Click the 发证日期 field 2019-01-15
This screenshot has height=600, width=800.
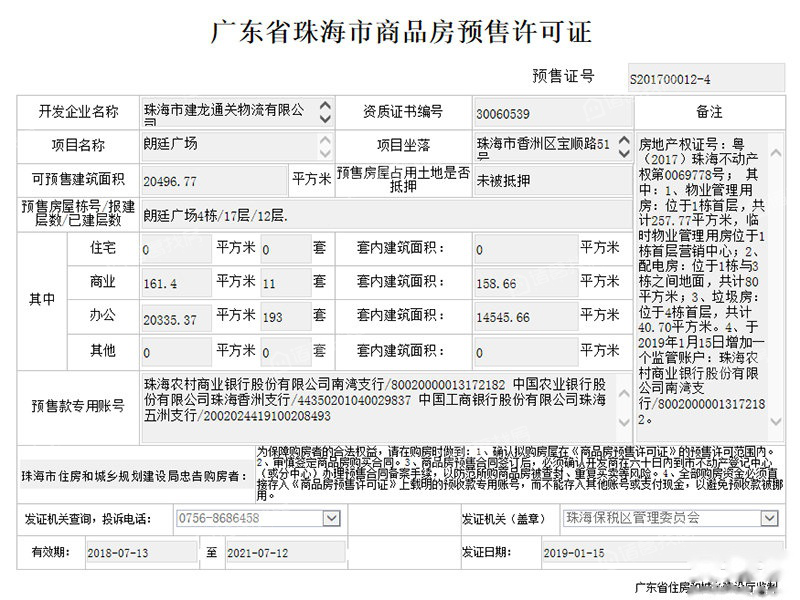(x=662, y=553)
